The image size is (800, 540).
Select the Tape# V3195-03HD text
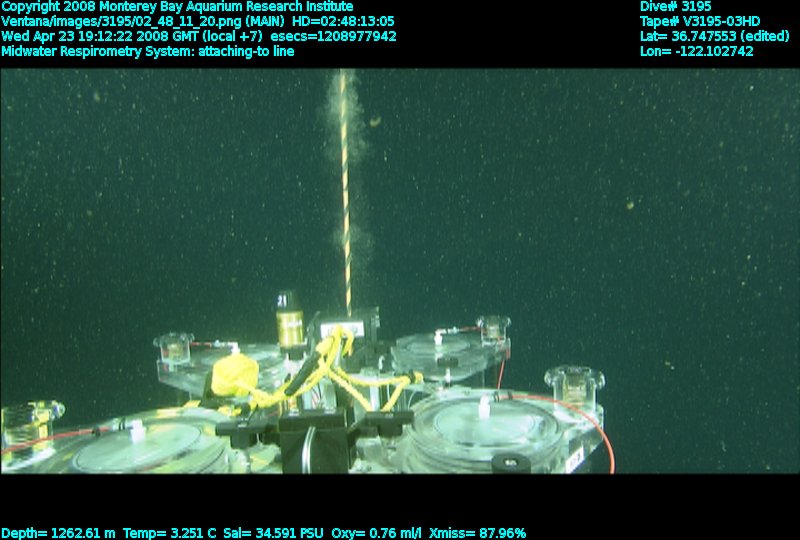pos(700,21)
